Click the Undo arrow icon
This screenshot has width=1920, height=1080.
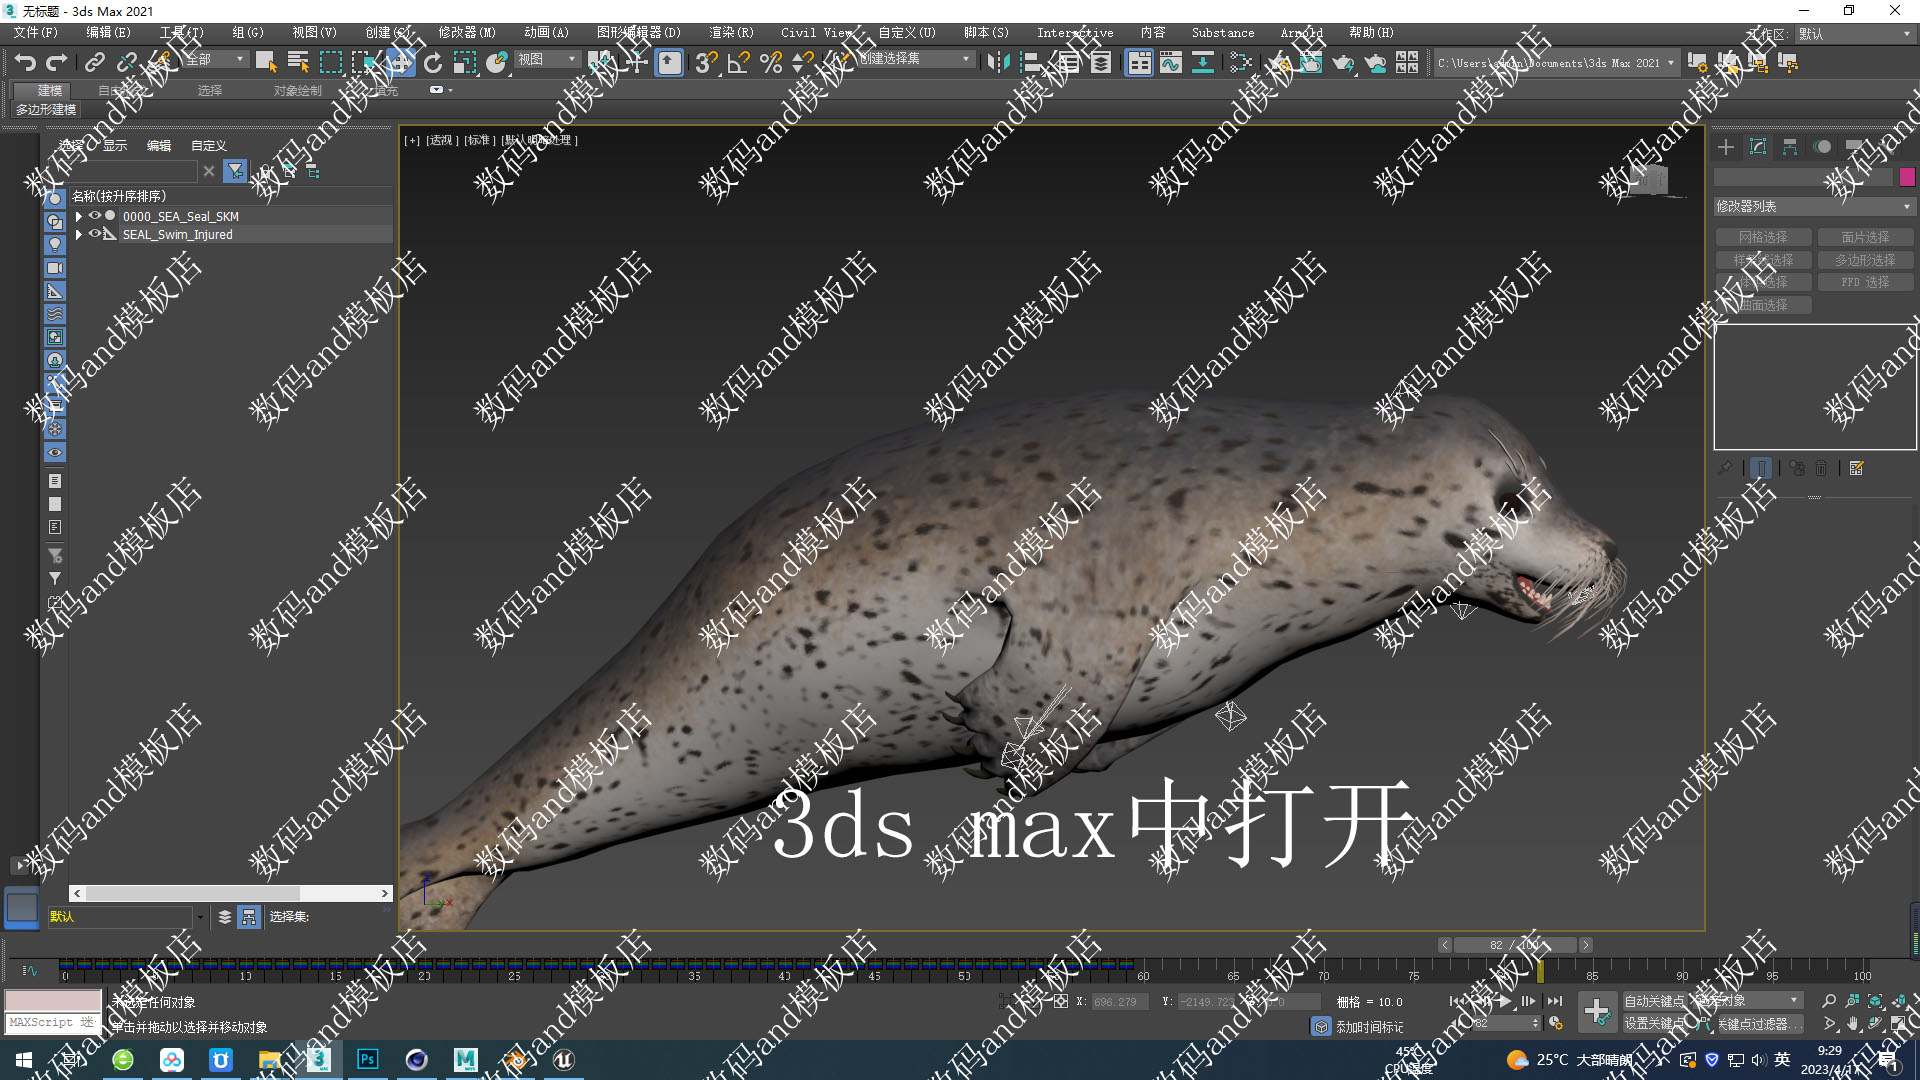(25, 63)
